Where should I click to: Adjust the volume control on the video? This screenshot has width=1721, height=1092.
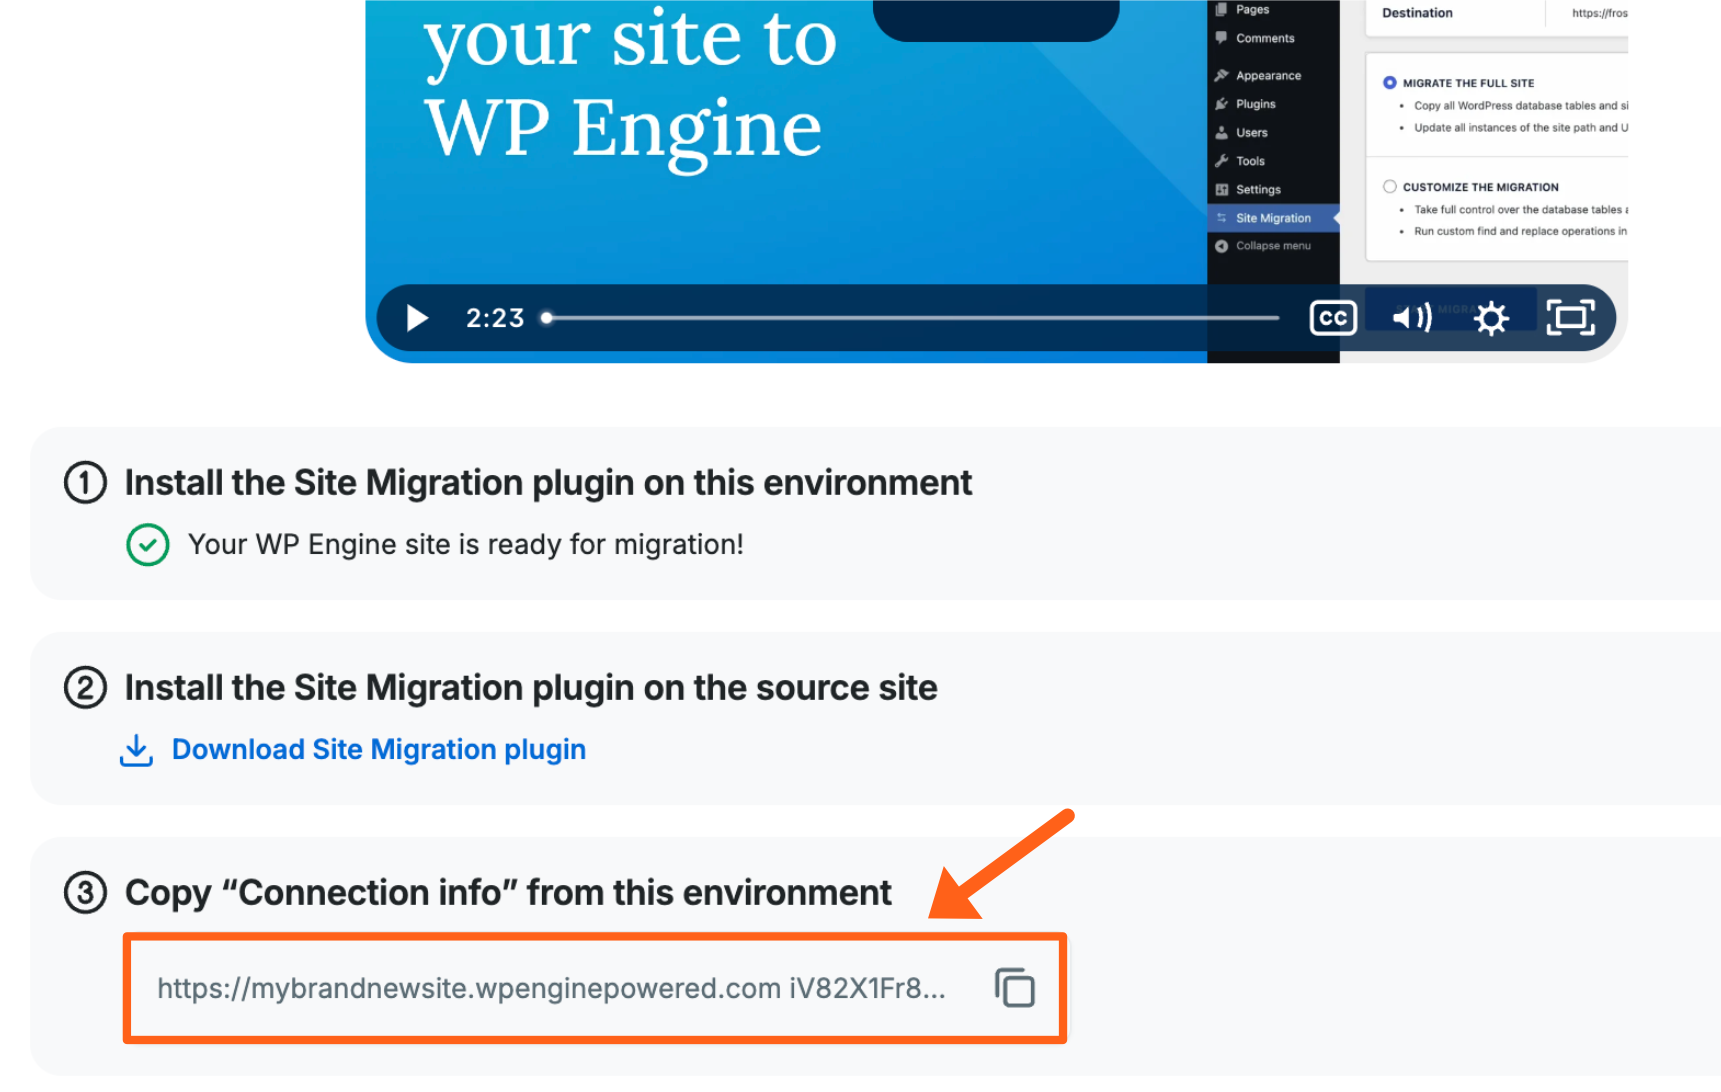[x=1411, y=318]
